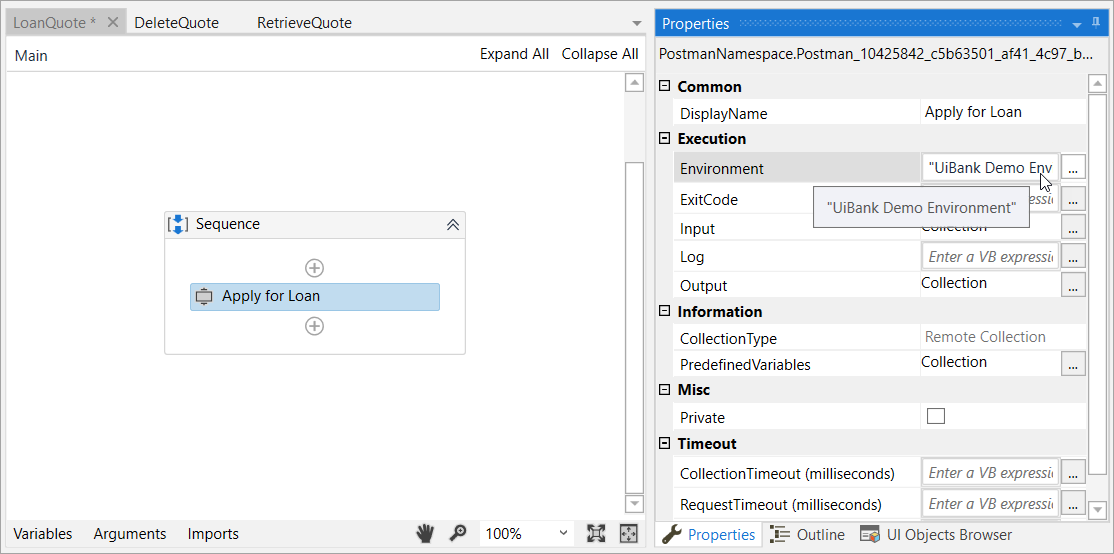Open the Outline panel tab
Viewport: 1114px width, 554px height.
[808, 535]
